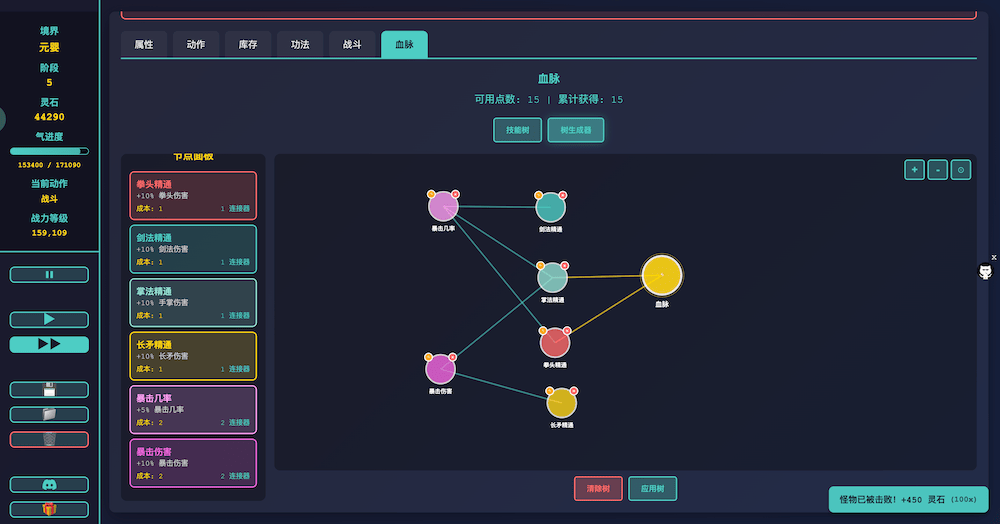Click the floppy disk save icon

tap(49, 390)
